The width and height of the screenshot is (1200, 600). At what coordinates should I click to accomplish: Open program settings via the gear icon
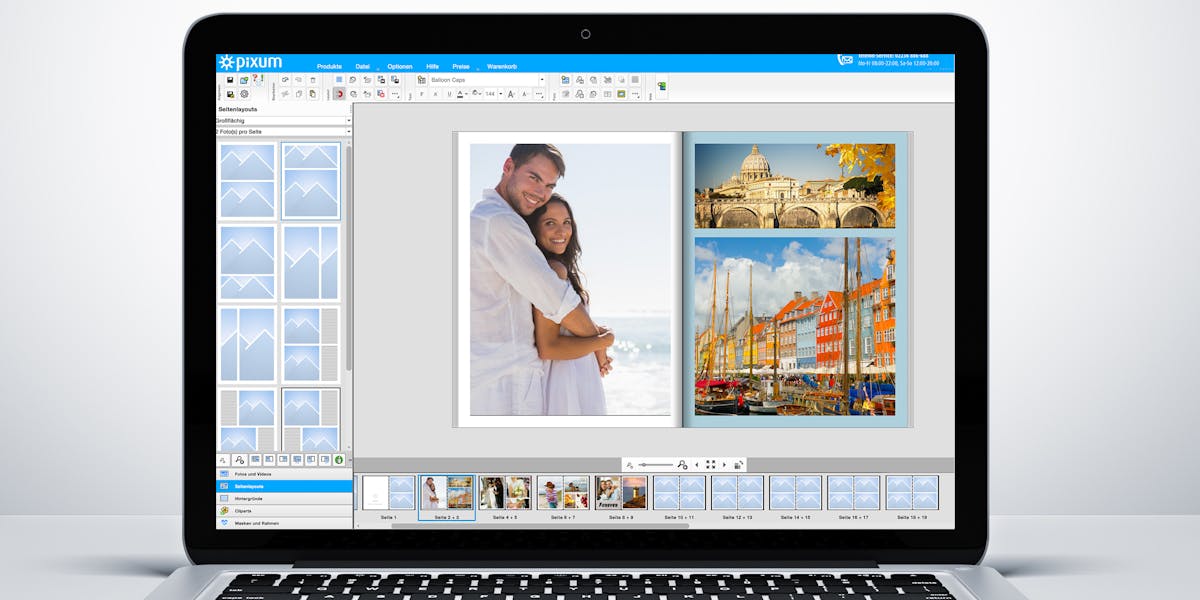click(x=244, y=94)
